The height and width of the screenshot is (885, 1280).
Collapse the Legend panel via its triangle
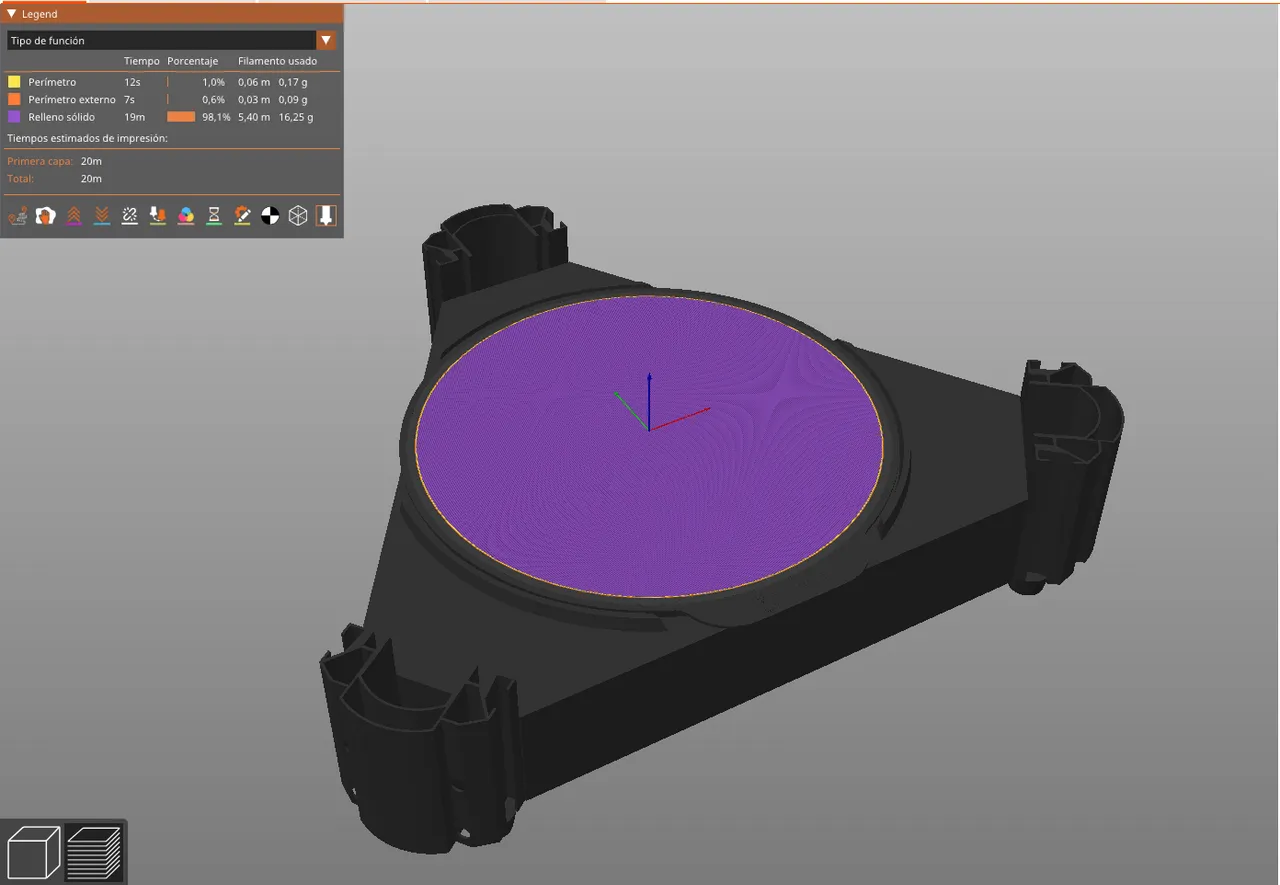[10, 13]
